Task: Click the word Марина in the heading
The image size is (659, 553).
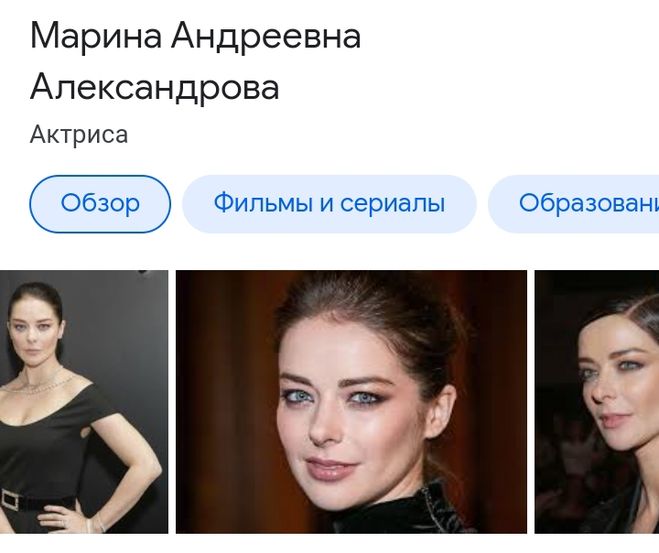Action: [96, 37]
